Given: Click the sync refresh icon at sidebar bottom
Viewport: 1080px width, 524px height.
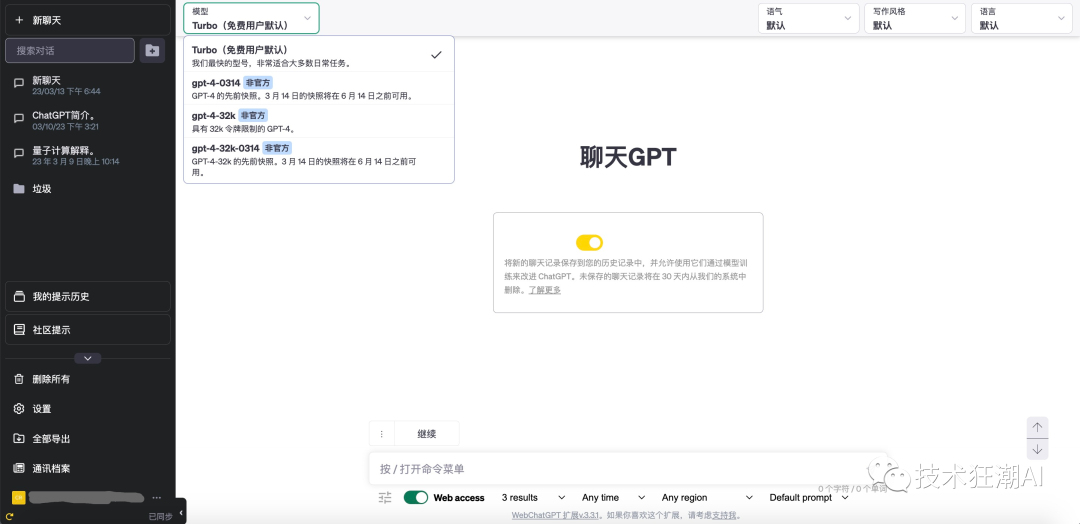Looking at the screenshot, I should pyautogui.click(x=10, y=516).
